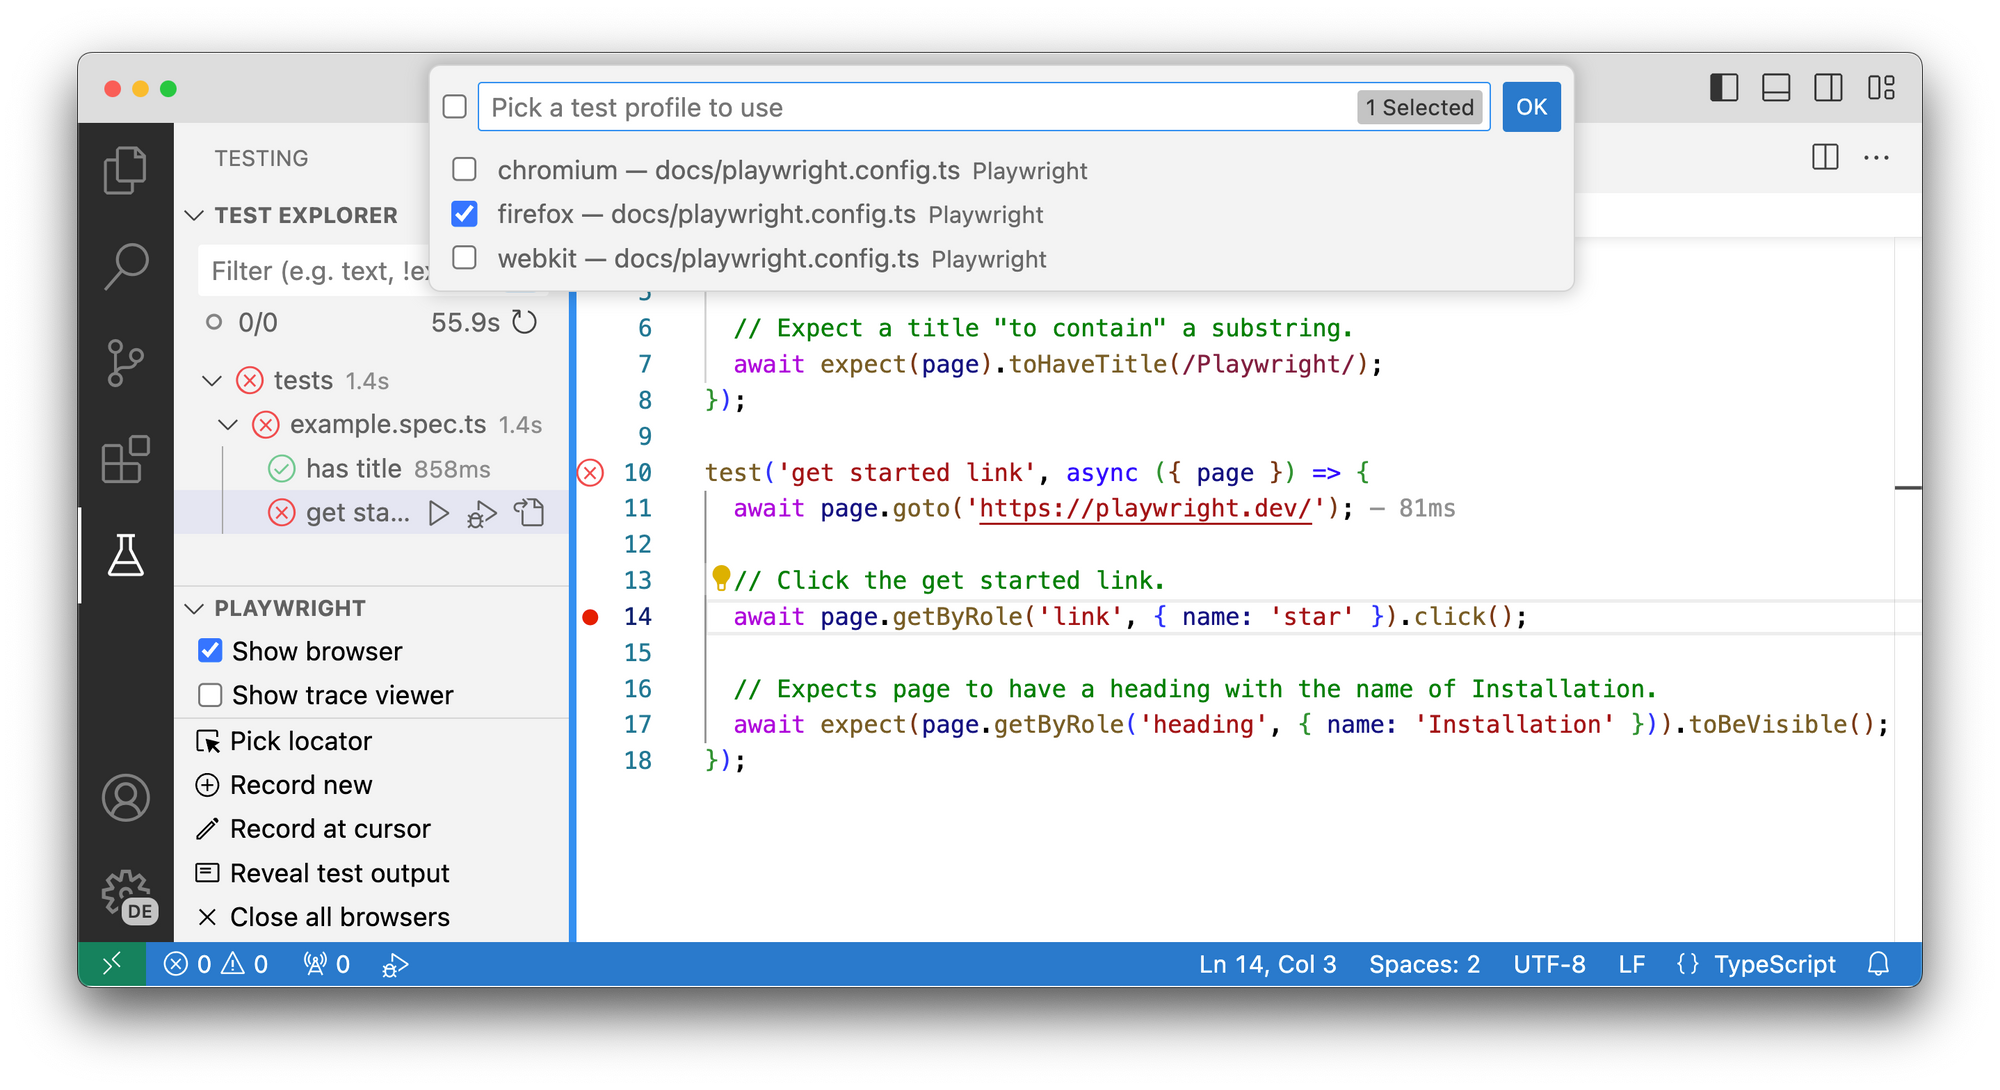Viewport: 2000px width, 1090px height.
Task: Click the 'Ln 14, Col 3' status item
Action: point(1268,964)
